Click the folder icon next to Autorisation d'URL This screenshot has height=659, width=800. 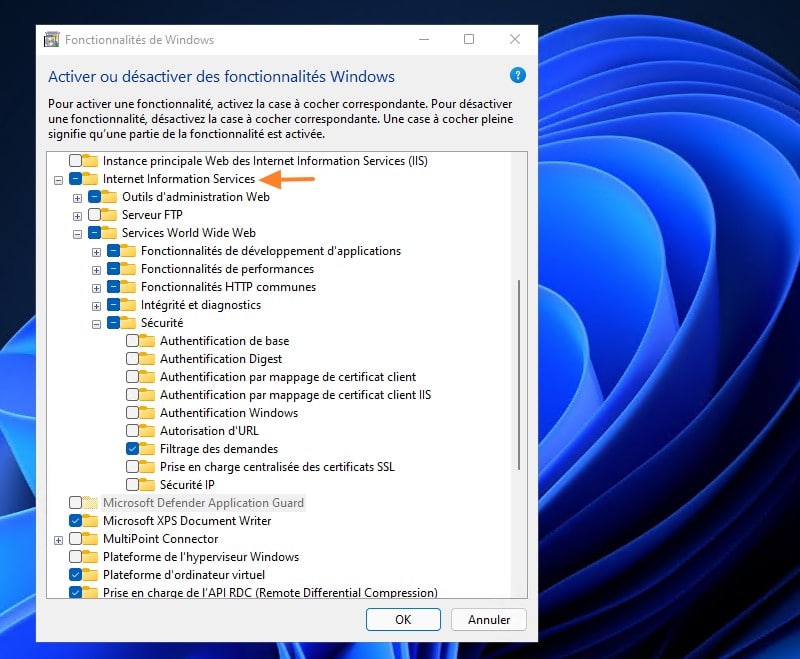[147, 431]
